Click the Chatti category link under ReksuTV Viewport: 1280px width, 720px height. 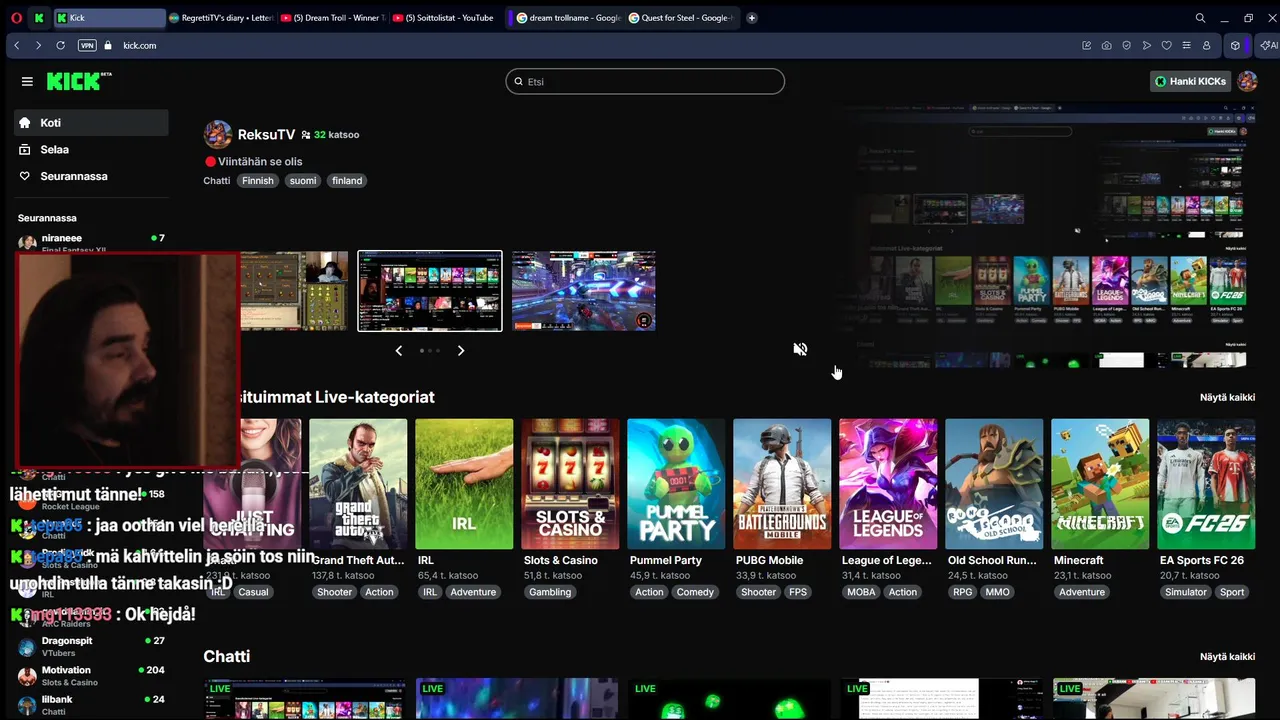click(217, 181)
